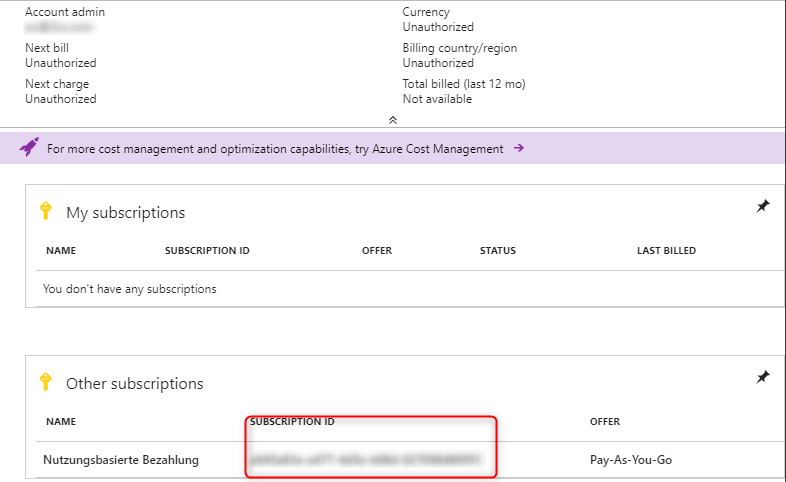Click the 'Billing country/region' label
The width and height of the screenshot is (786, 482).
tap(460, 48)
